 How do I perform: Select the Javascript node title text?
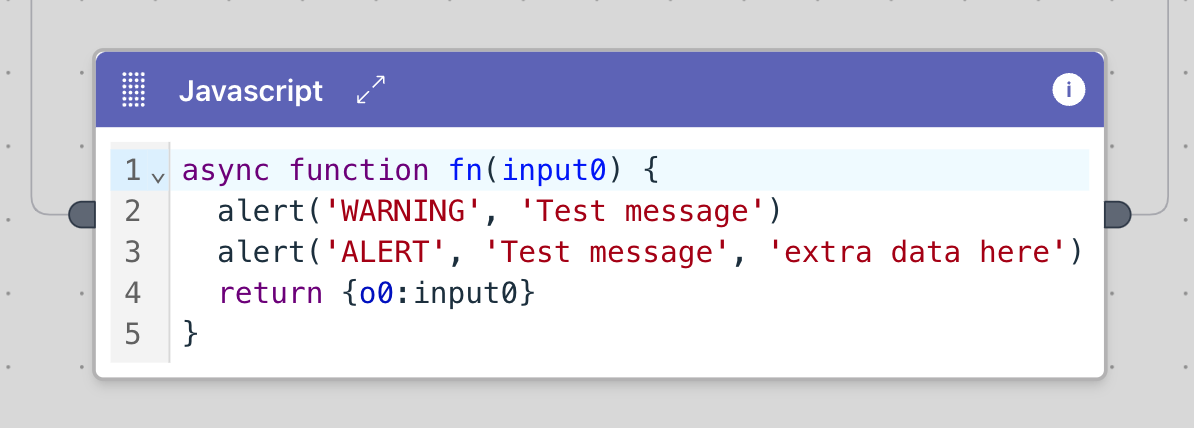coord(251,92)
